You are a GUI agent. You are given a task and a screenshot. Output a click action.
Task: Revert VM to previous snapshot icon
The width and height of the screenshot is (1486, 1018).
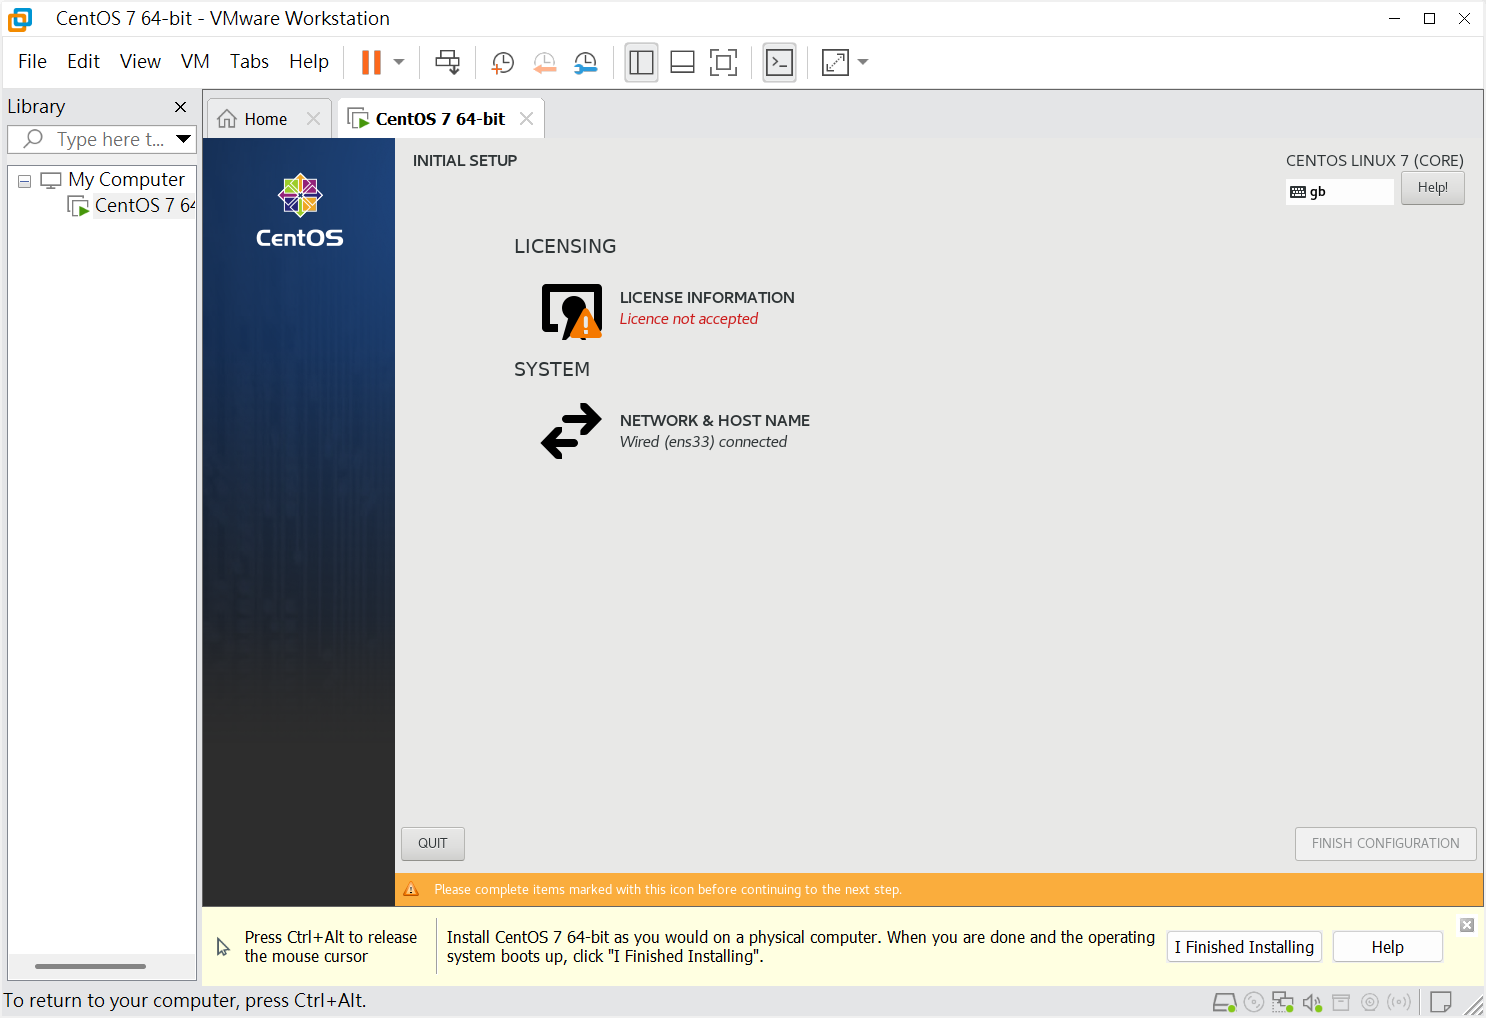(x=544, y=62)
